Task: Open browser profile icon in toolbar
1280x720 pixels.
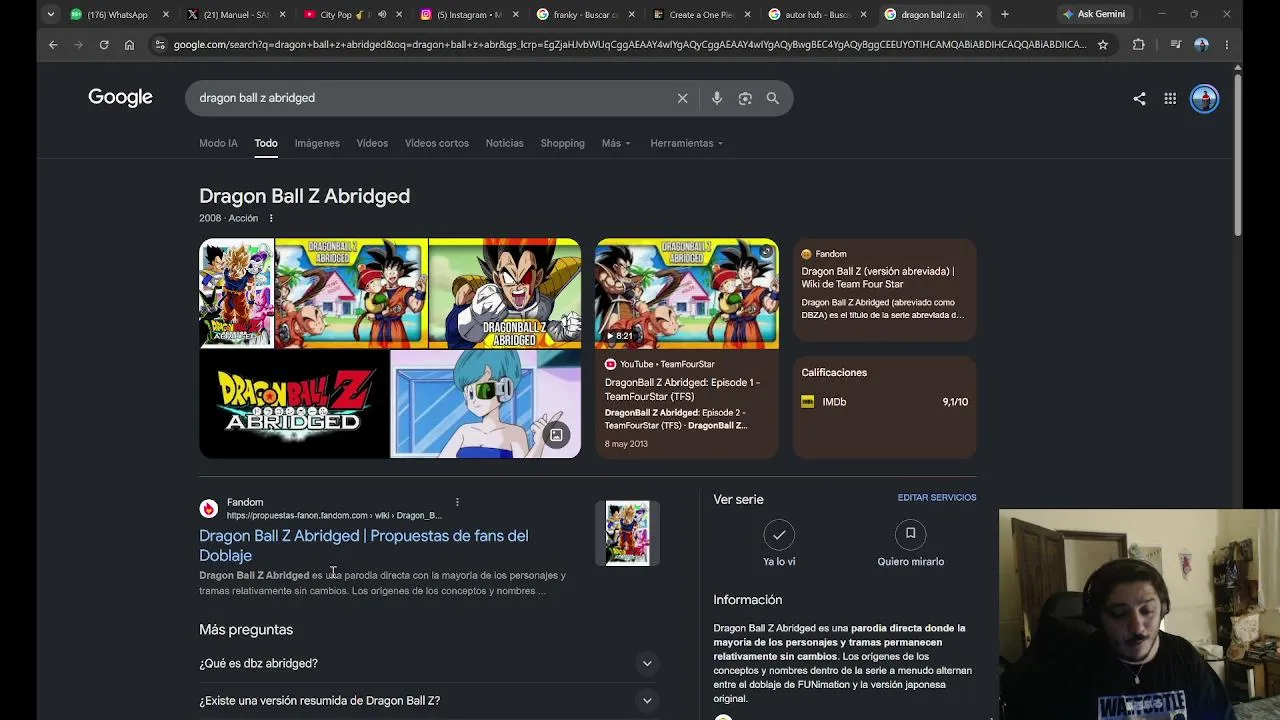Action: pos(1201,44)
